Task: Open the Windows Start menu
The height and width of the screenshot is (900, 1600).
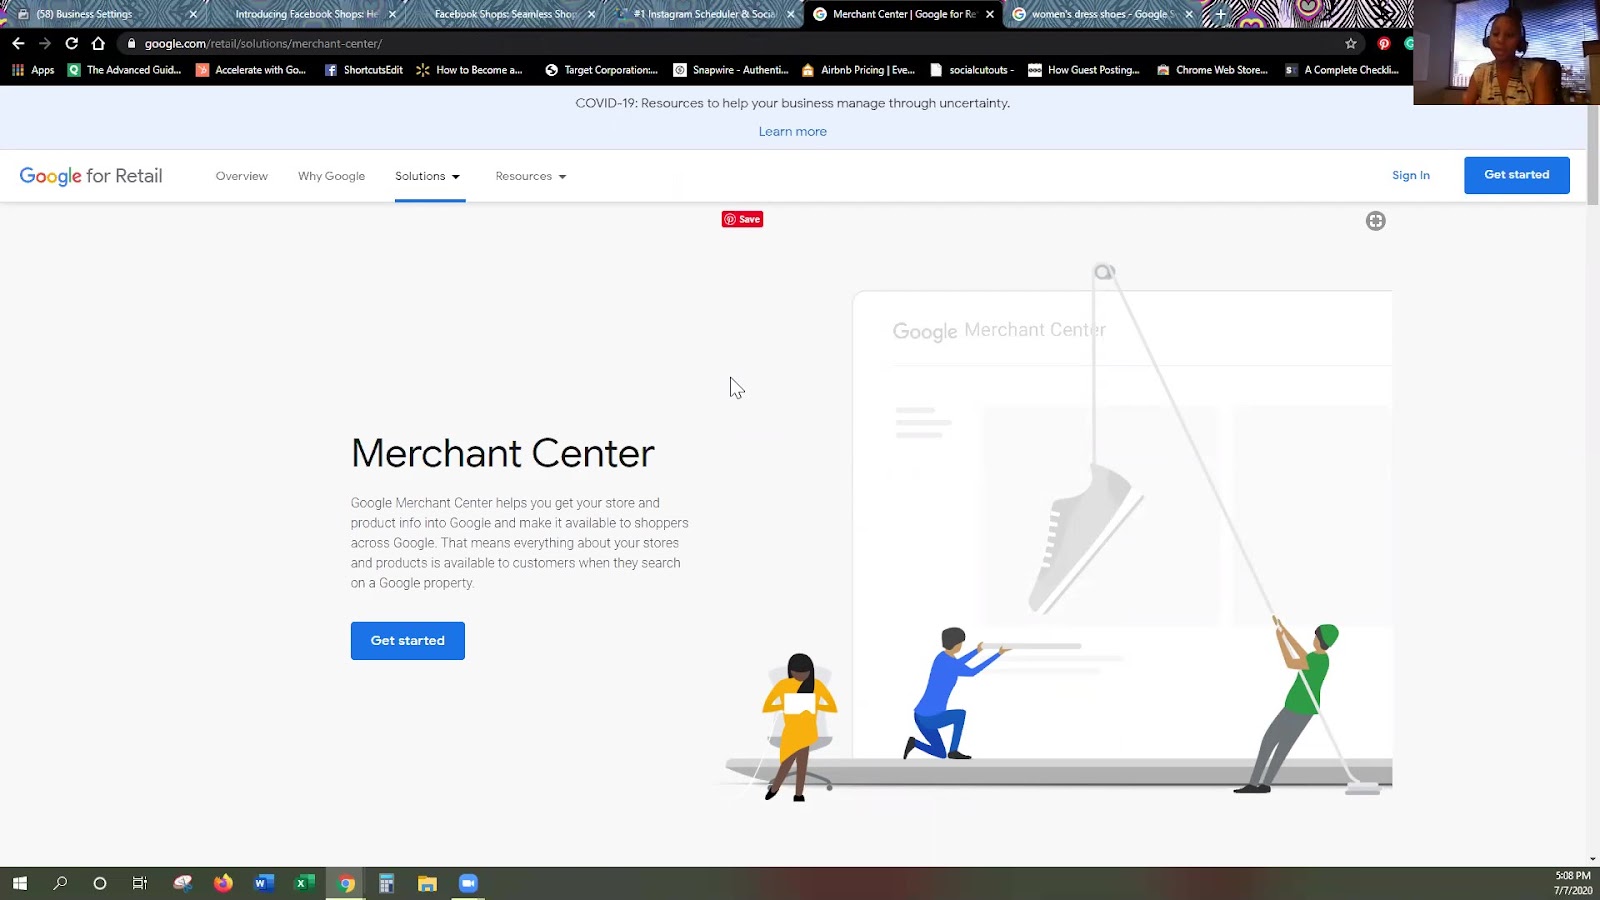Action: 20,883
